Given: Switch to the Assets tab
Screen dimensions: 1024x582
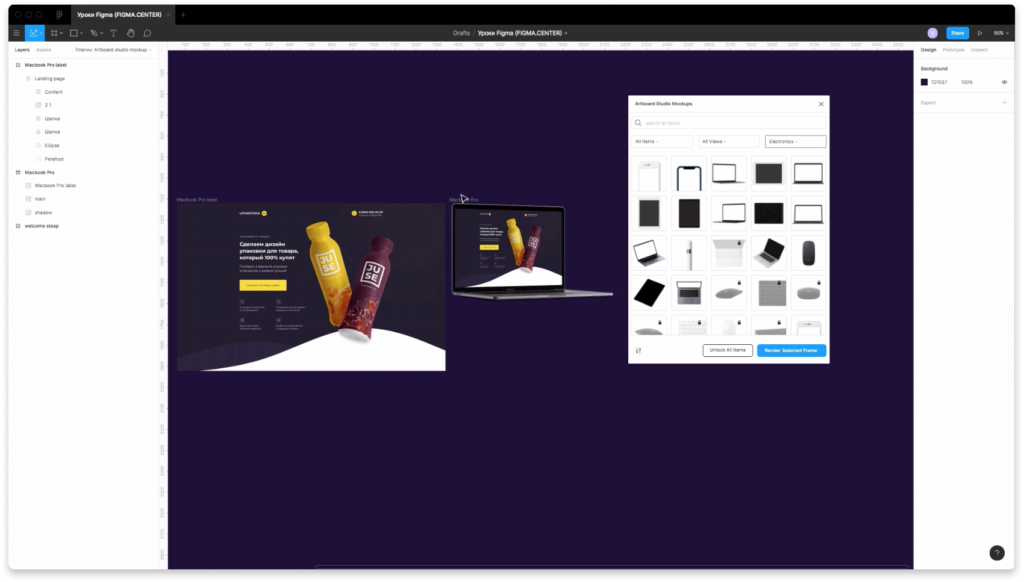Looking at the screenshot, I should (x=44, y=49).
